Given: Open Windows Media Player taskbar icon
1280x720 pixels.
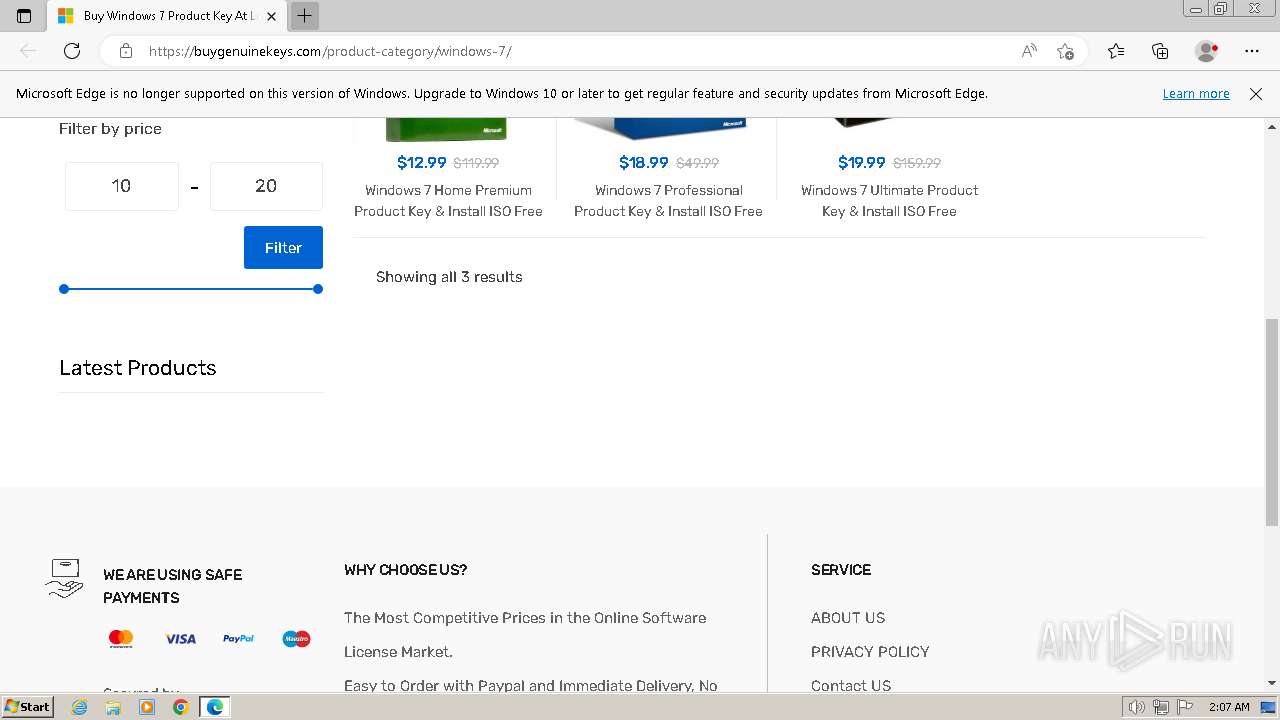Looking at the screenshot, I should (x=147, y=707).
